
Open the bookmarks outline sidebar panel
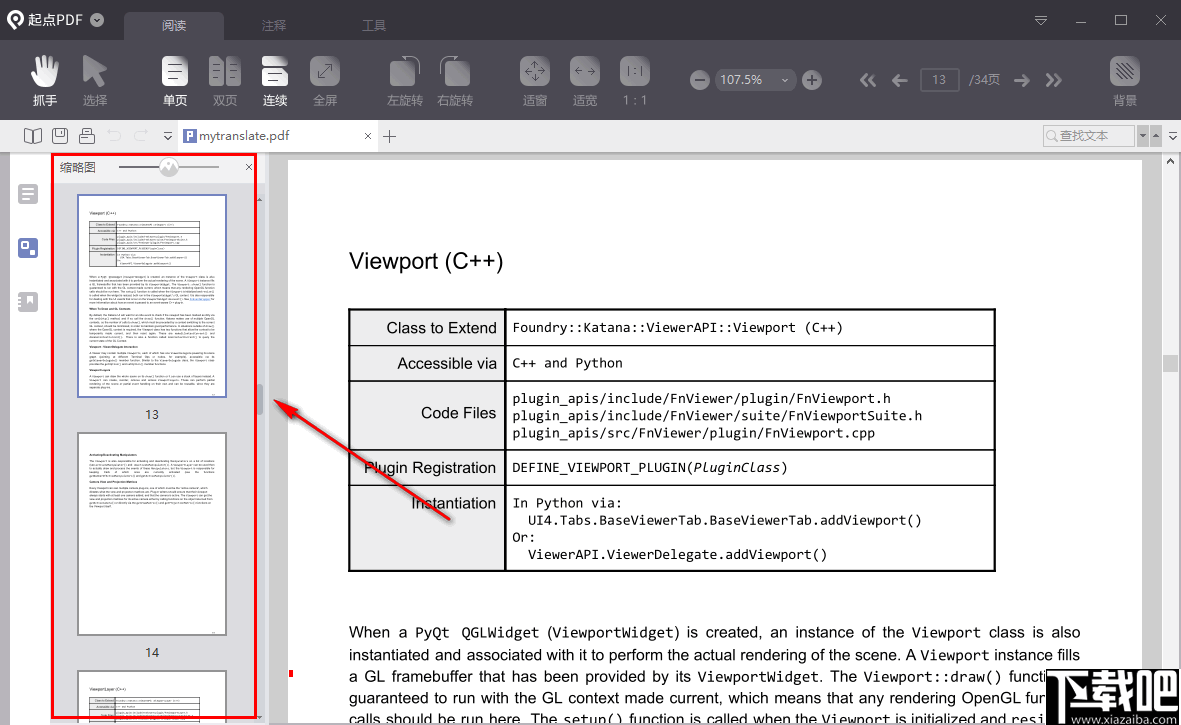[28, 194]
